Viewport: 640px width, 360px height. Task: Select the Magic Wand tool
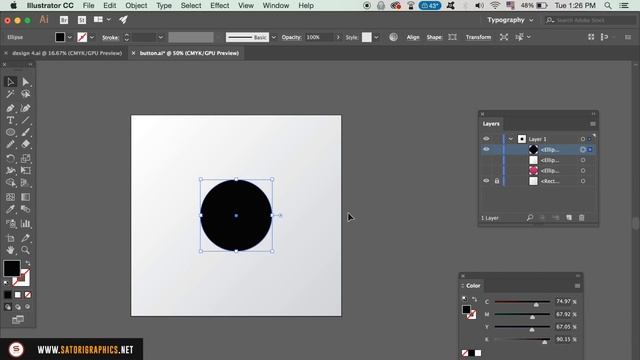tap(10, 94)
